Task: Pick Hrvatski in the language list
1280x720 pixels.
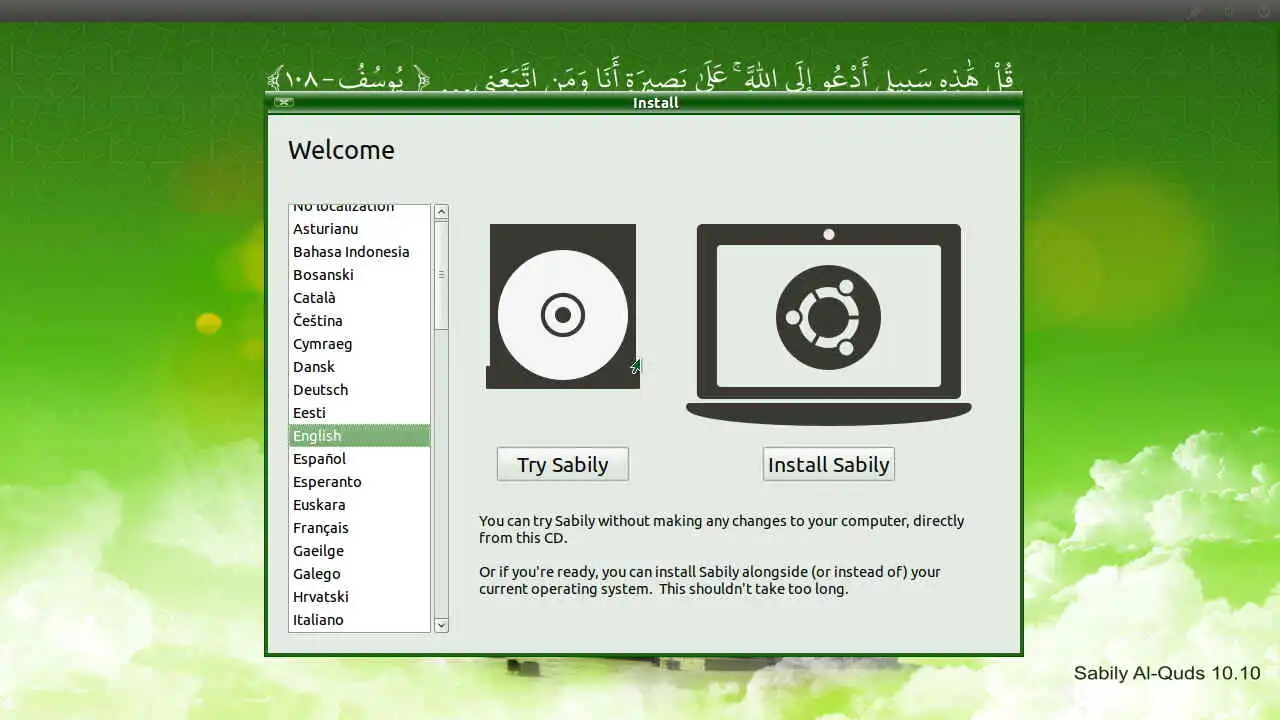Action: click(x=360, y=597)
